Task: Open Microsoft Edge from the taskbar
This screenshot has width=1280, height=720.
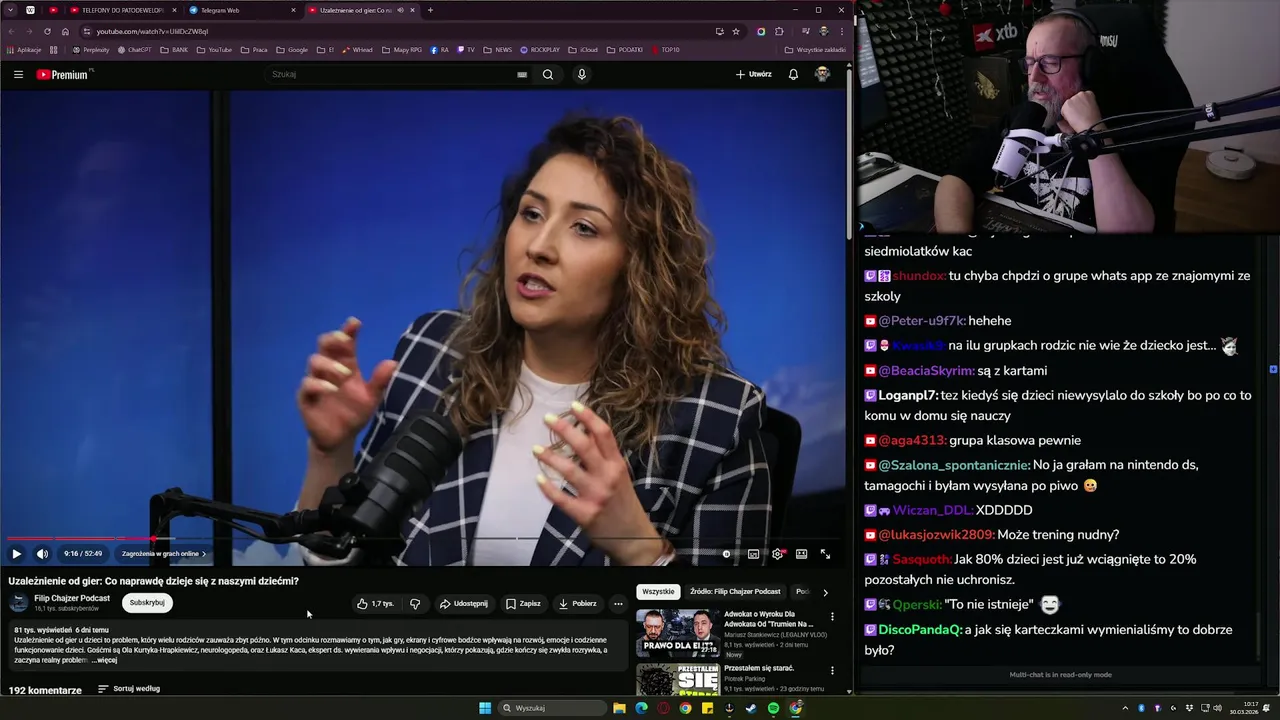Action: tap(641, 708)
